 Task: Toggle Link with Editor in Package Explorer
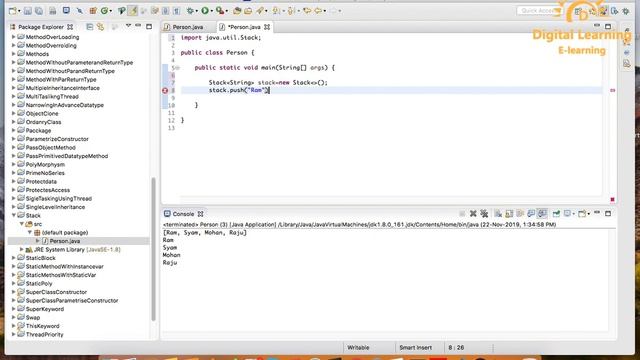coord(100,27)
